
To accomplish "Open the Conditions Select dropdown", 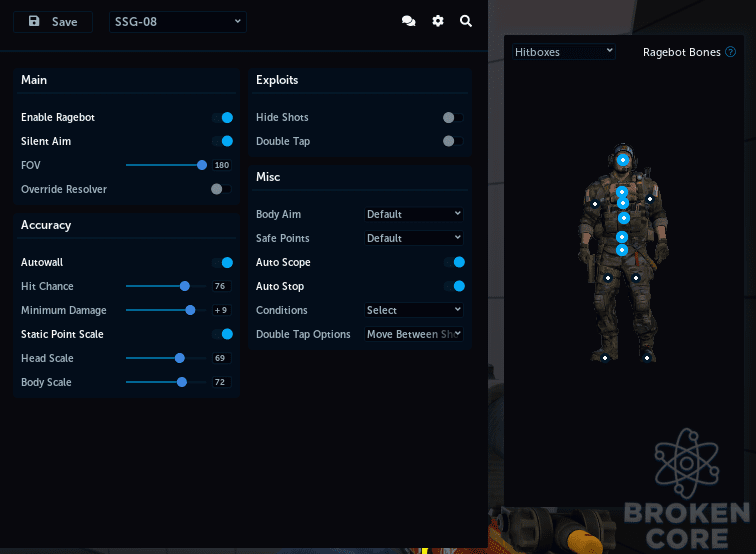I will click(414, 310).
